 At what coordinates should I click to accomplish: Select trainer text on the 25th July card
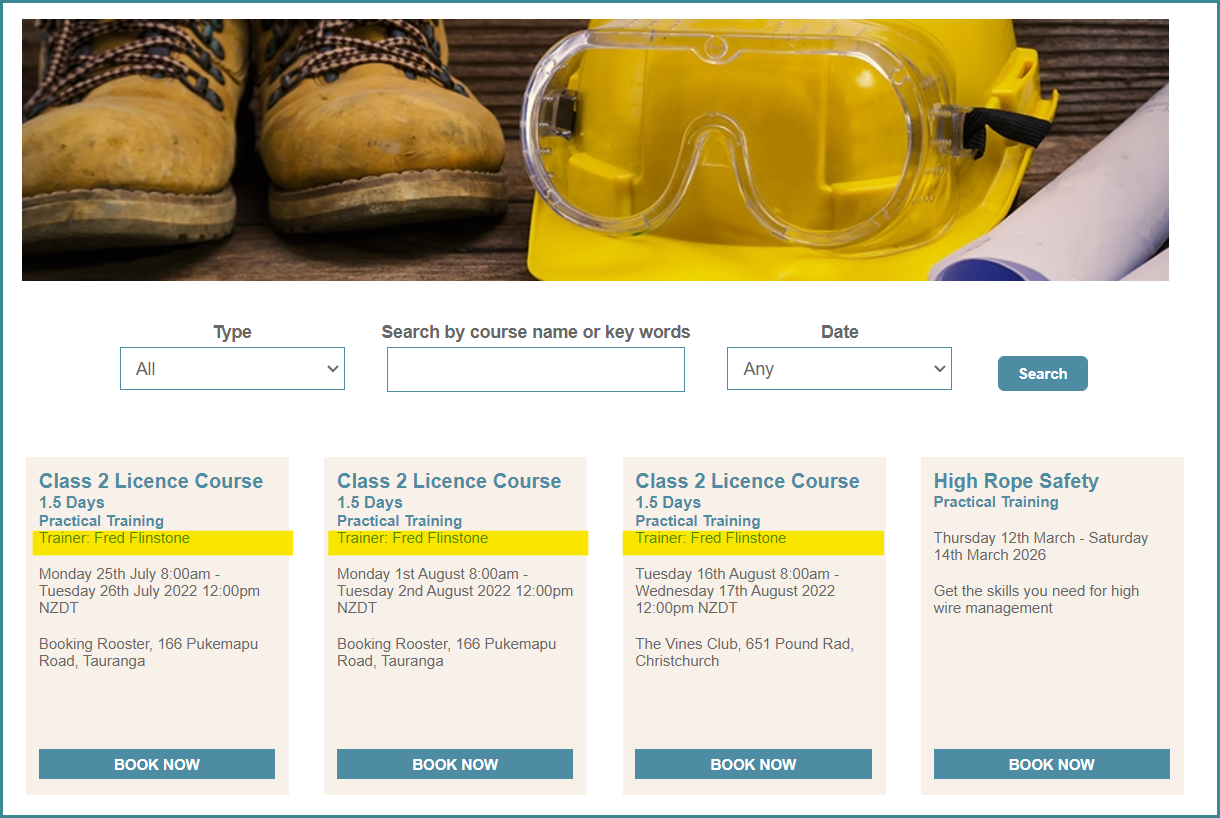coord(114,538)
